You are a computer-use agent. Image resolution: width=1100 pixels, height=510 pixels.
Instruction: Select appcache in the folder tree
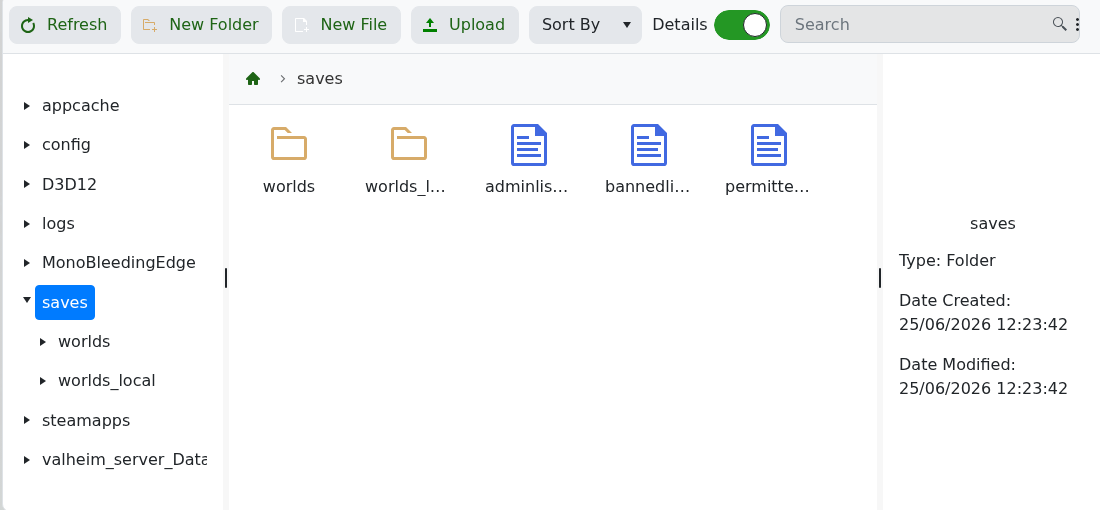click(x=81, y=106)
